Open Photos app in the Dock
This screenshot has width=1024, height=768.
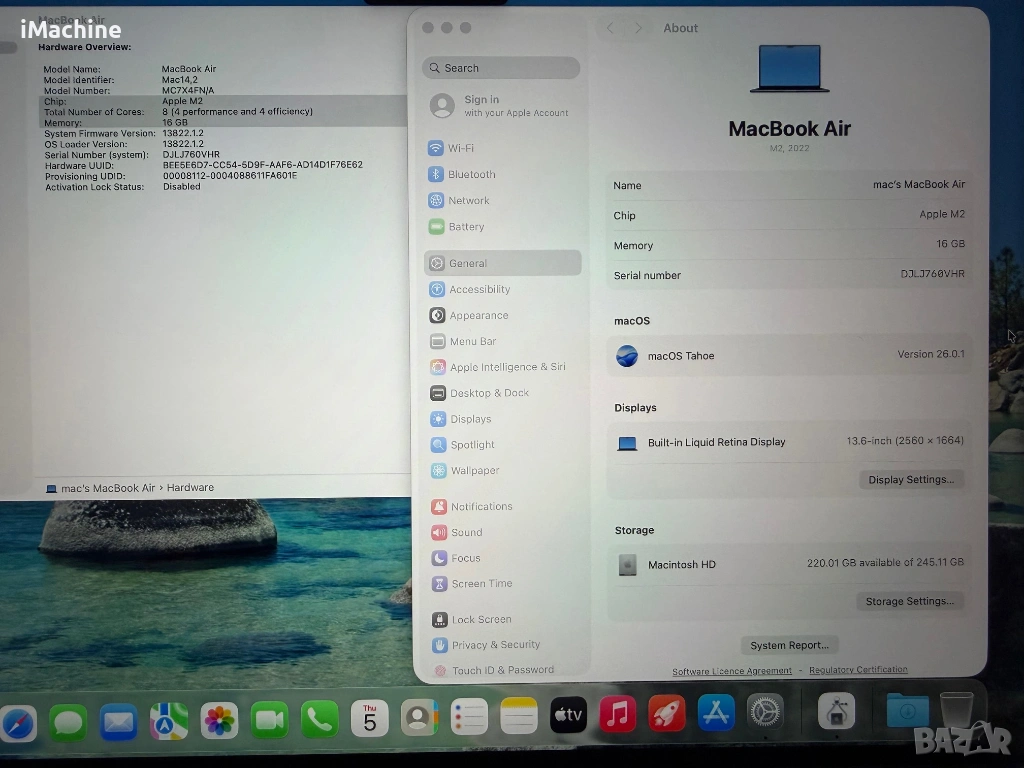[x=219, y=719]
